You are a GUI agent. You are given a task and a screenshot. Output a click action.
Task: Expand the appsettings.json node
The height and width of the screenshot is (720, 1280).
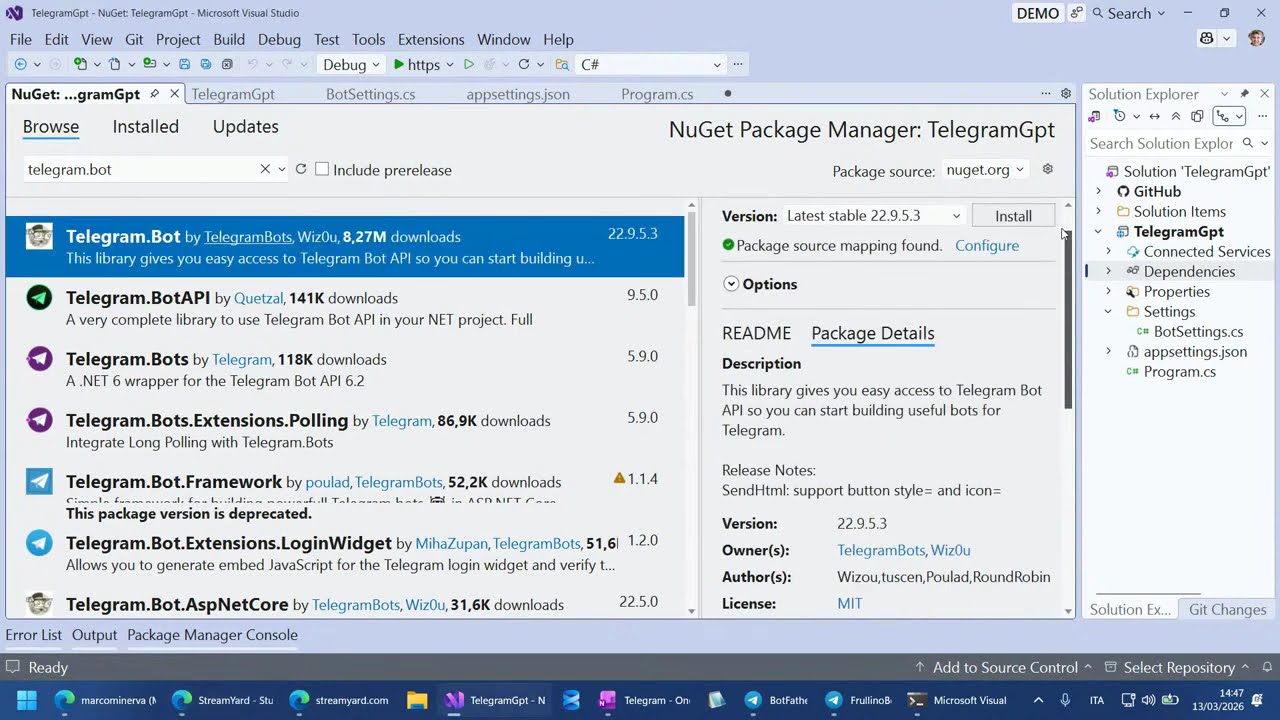coord(1108,351)
